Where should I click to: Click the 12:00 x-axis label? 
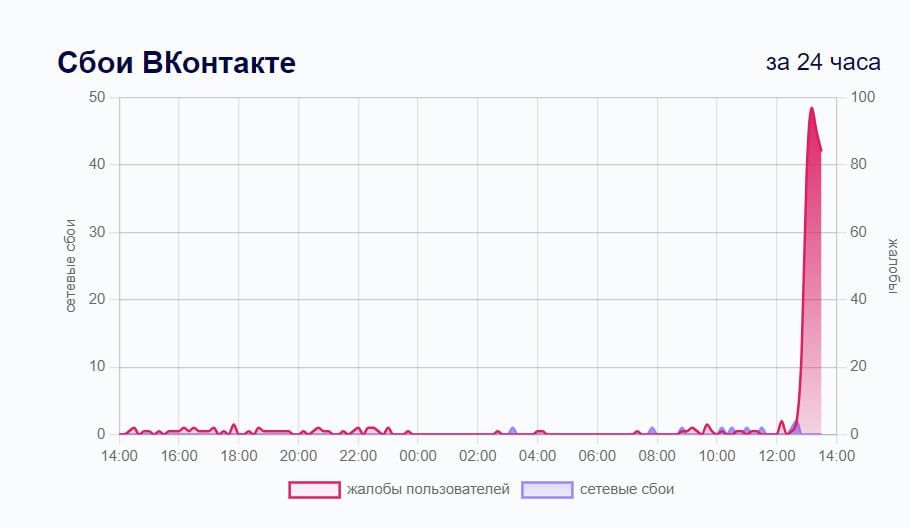tap(777, 456)
